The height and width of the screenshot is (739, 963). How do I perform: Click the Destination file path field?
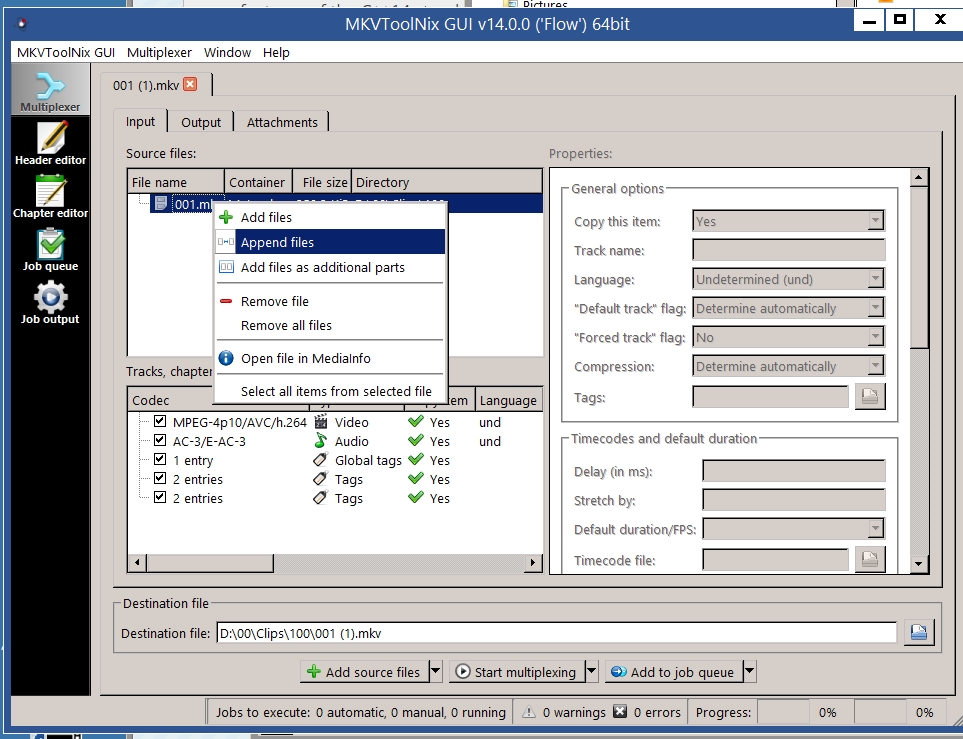click(x=556, y=633)
